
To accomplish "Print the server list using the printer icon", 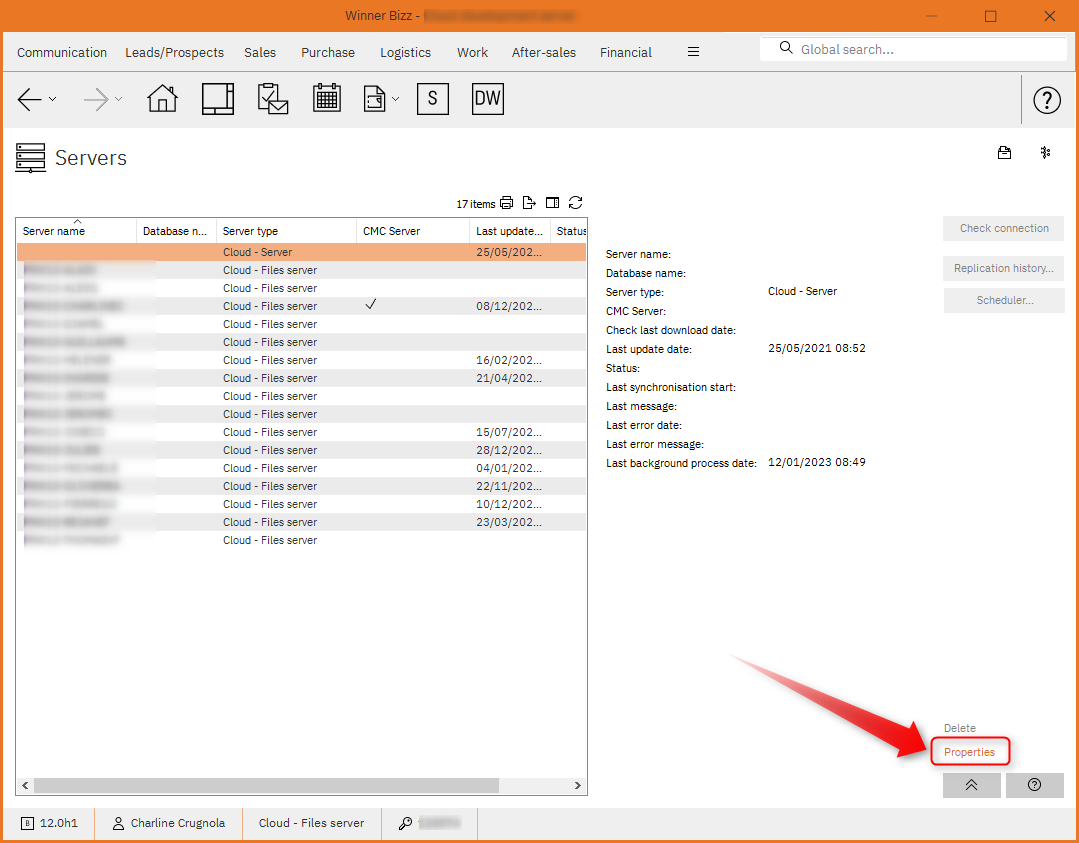I will point(506,202).
